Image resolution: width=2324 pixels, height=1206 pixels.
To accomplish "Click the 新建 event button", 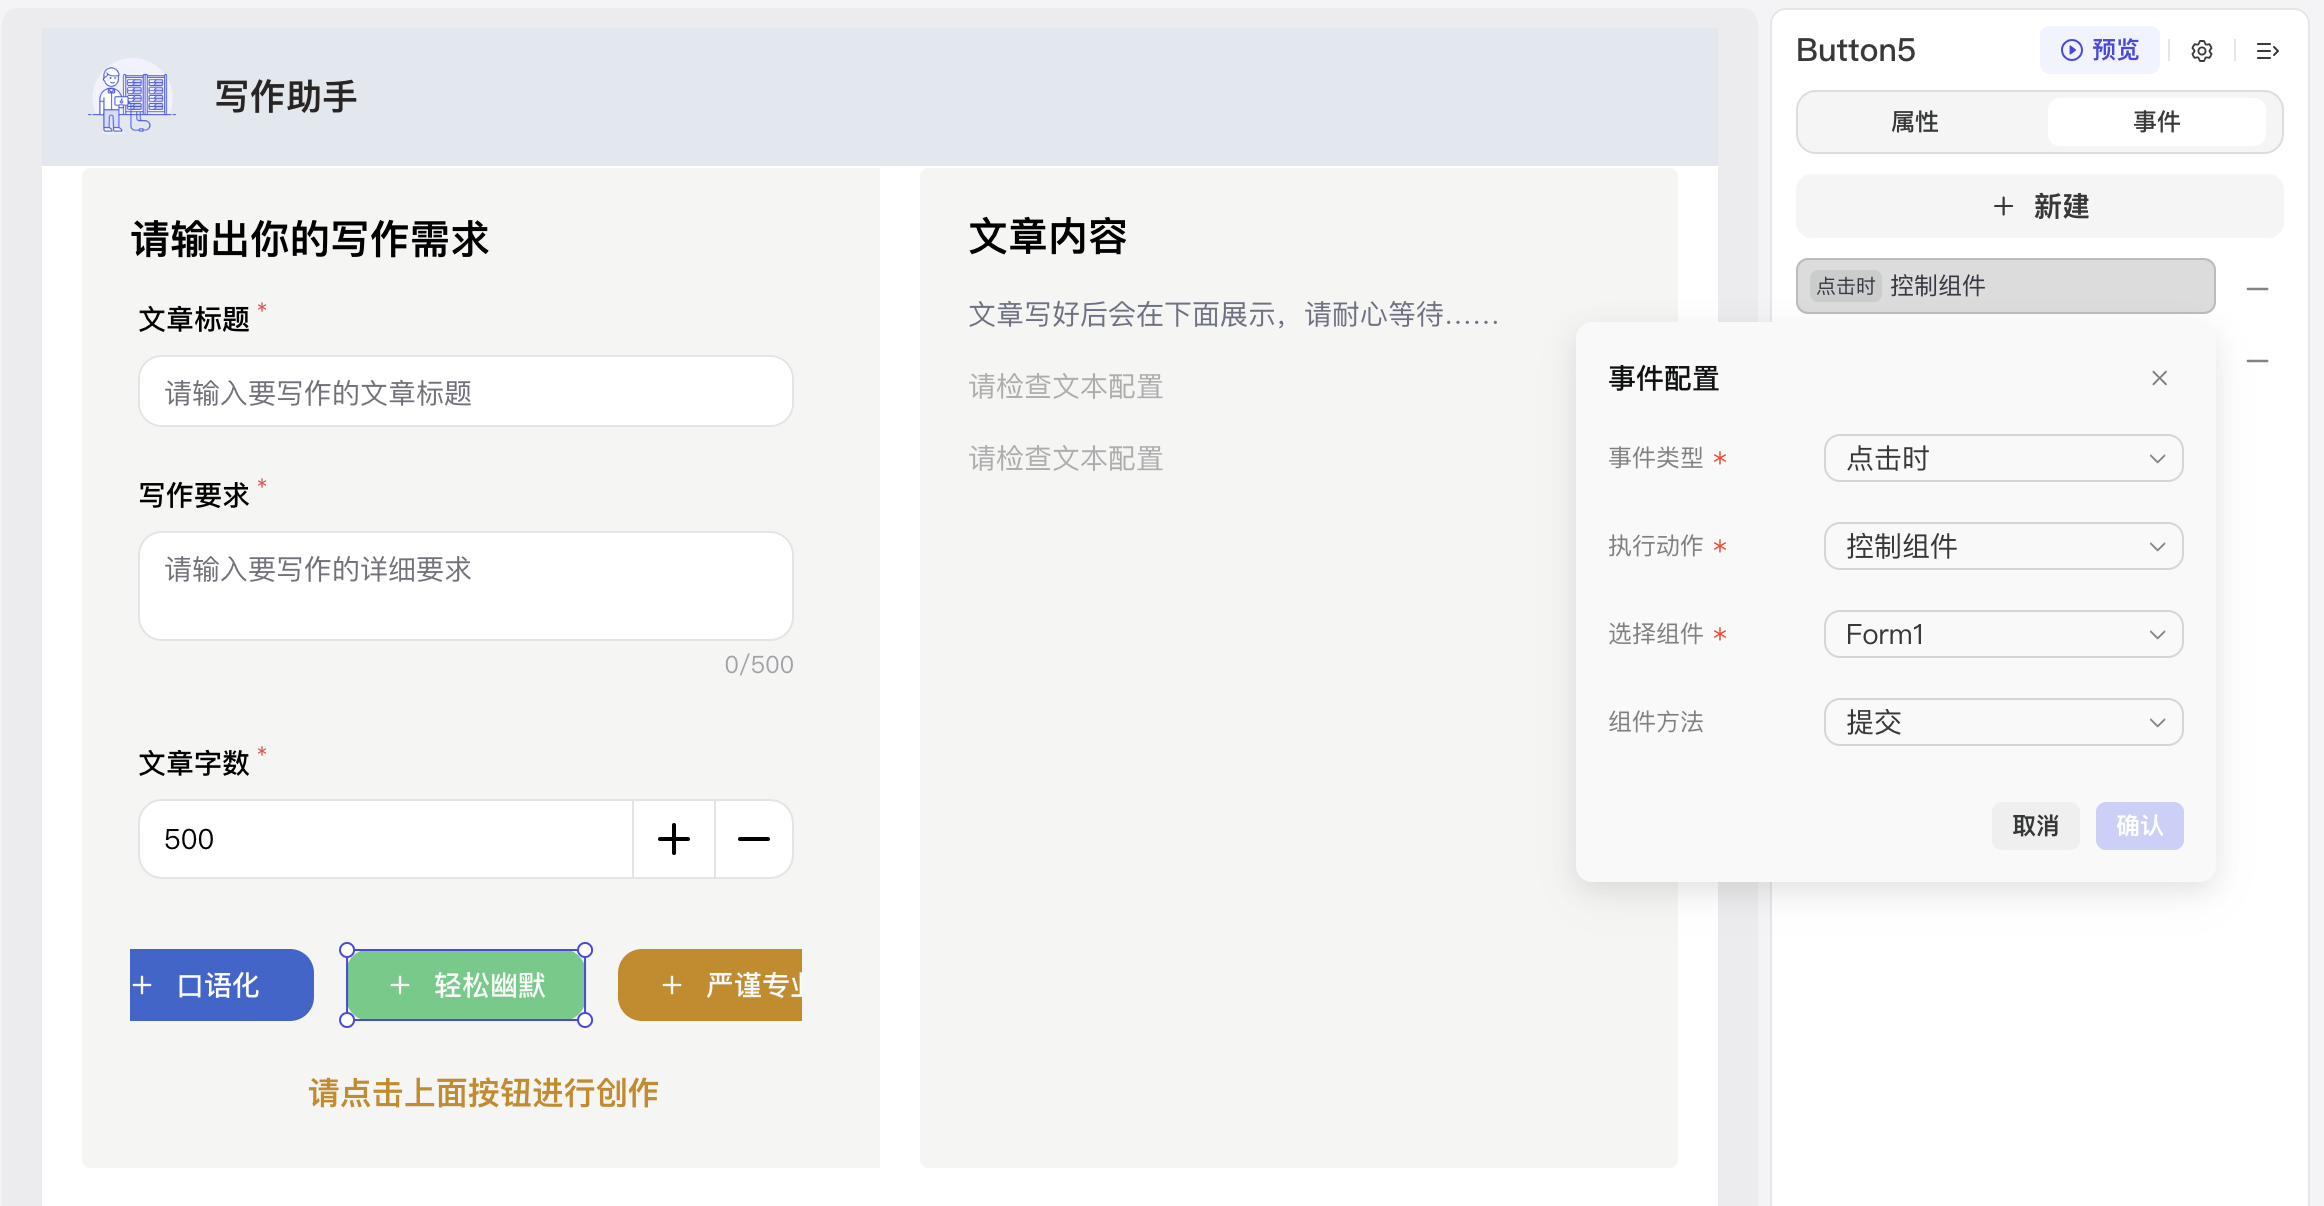I will (2039, 207).
